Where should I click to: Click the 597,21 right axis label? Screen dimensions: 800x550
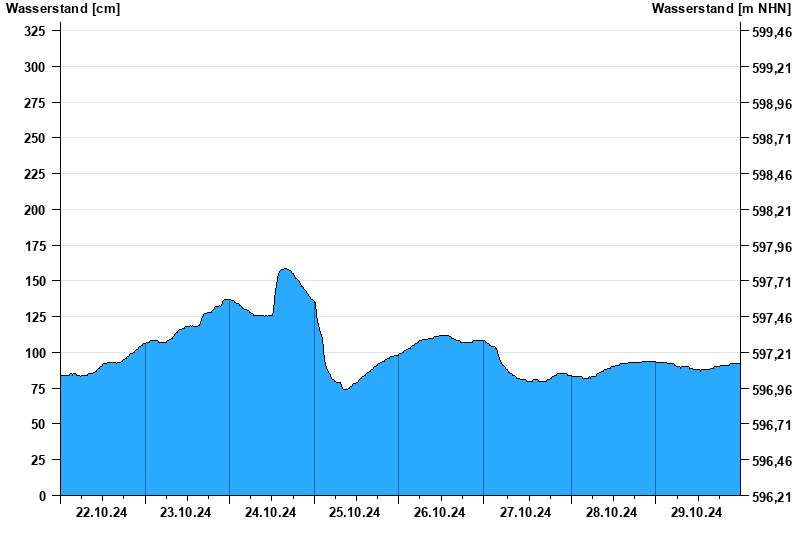[772, 354]
